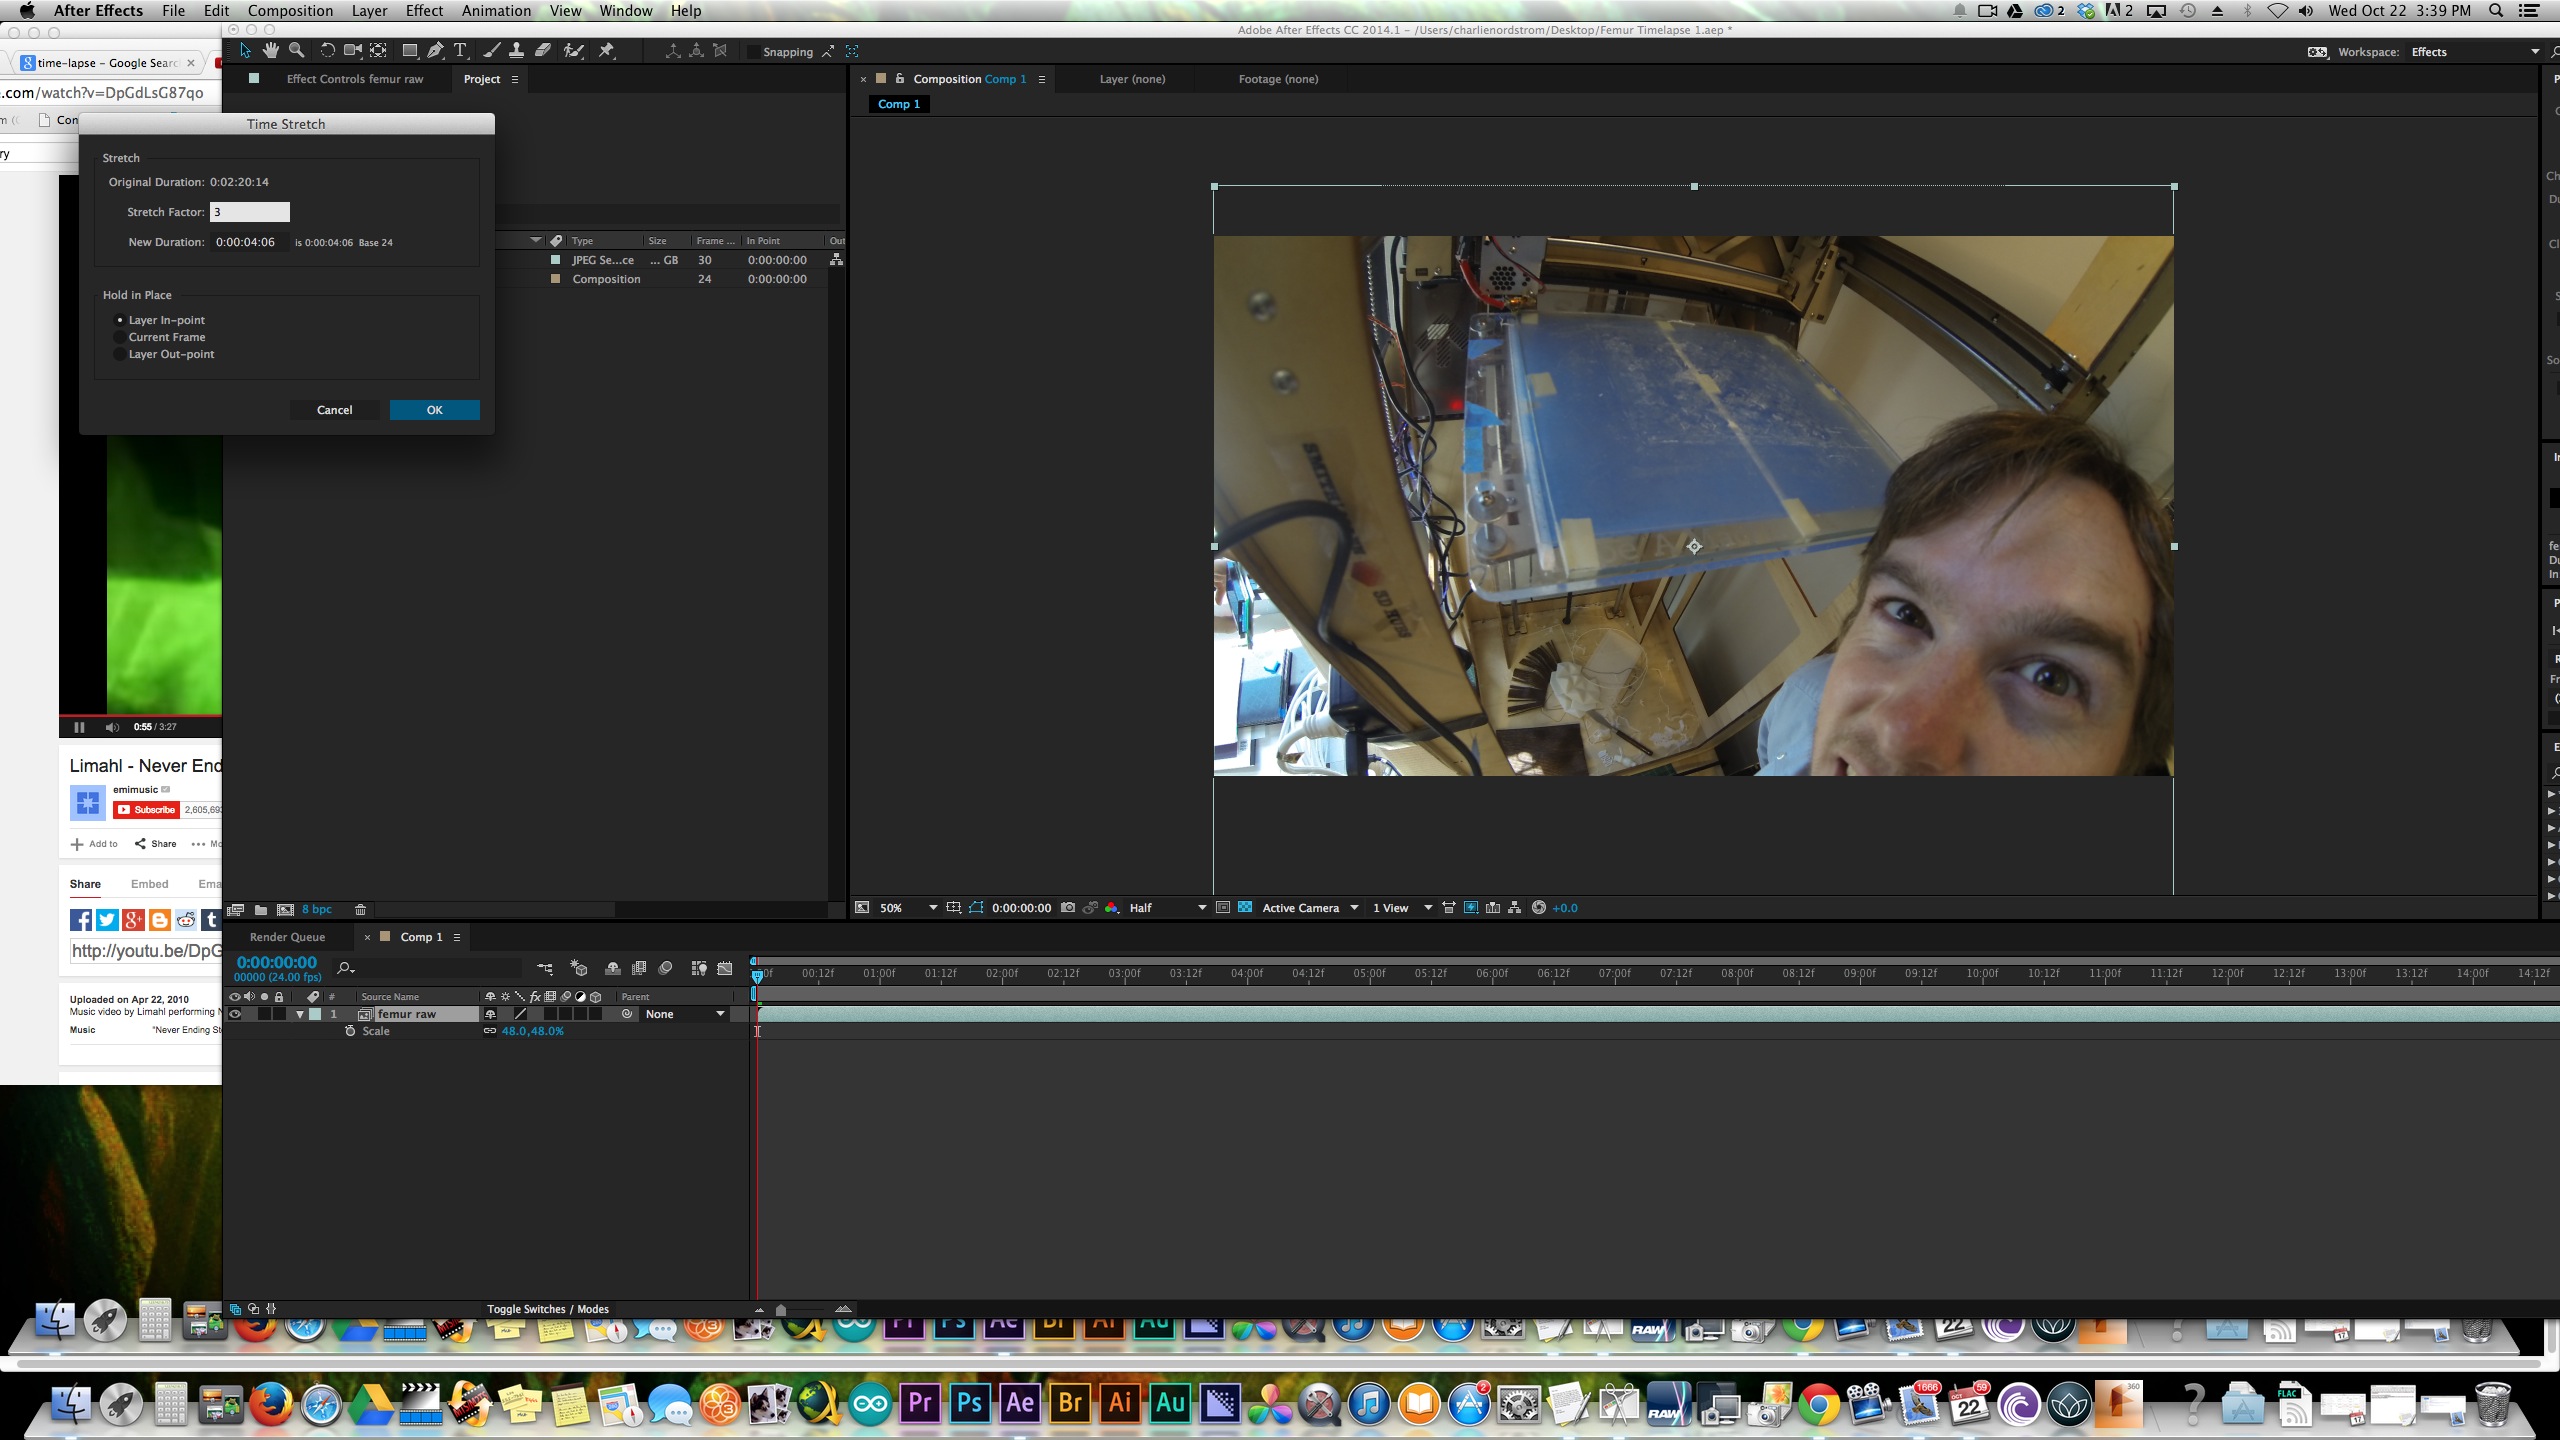Select the Unified Camera tool
The image size is (2560, 1440).
[353, 51]
